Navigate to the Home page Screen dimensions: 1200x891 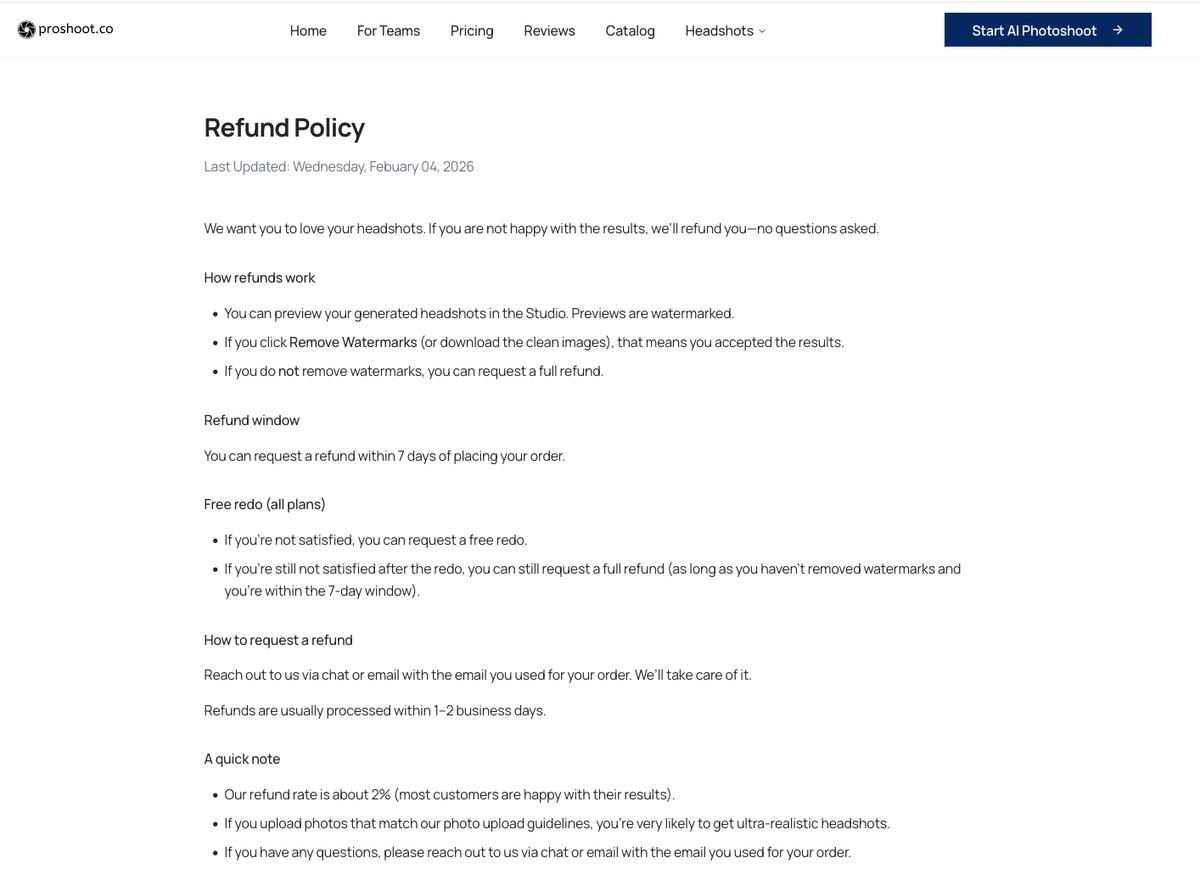(x=307, y=31)
